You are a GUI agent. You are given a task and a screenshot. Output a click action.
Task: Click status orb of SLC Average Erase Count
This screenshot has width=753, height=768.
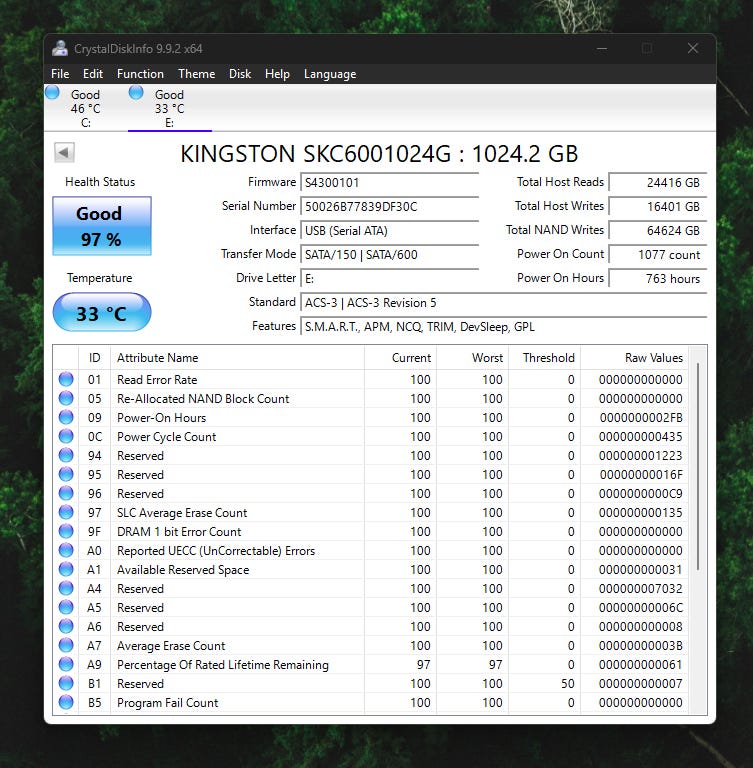[x=66, y=512]
